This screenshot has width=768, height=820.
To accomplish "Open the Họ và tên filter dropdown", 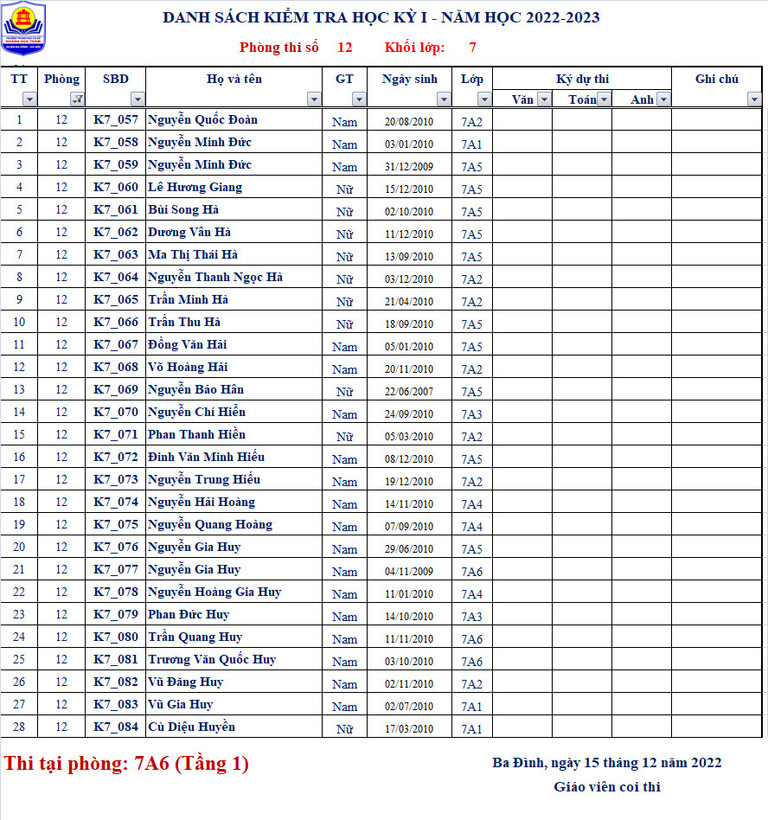I will pos(314,99).
